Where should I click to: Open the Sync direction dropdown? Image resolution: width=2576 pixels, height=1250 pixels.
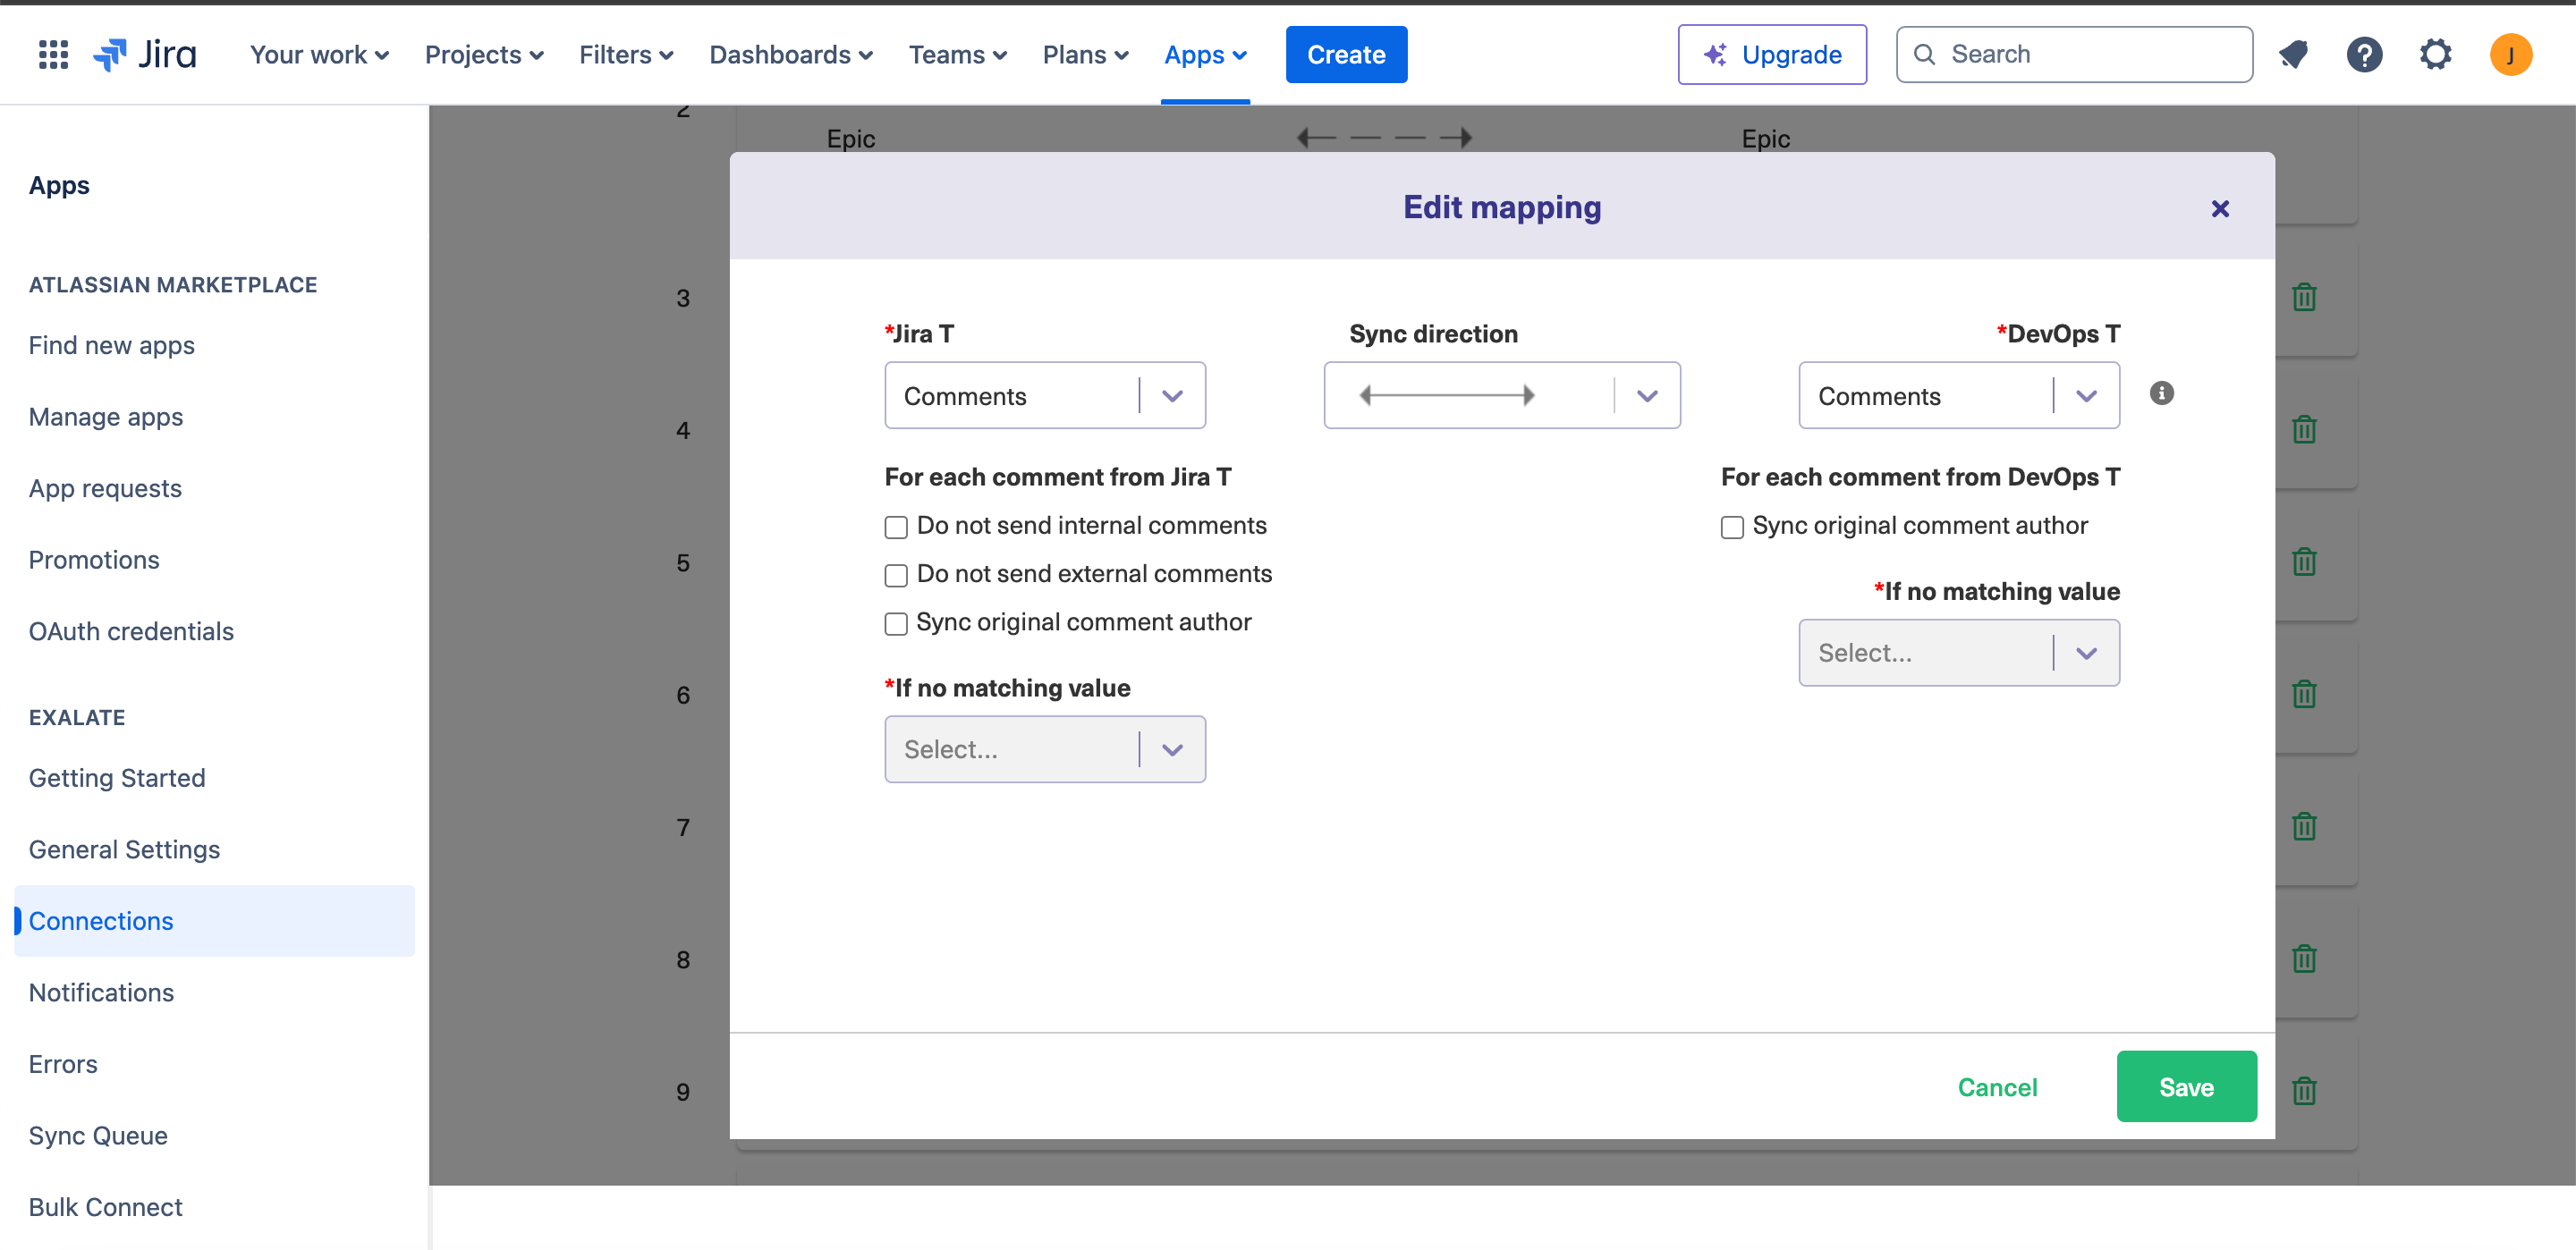1502,396
